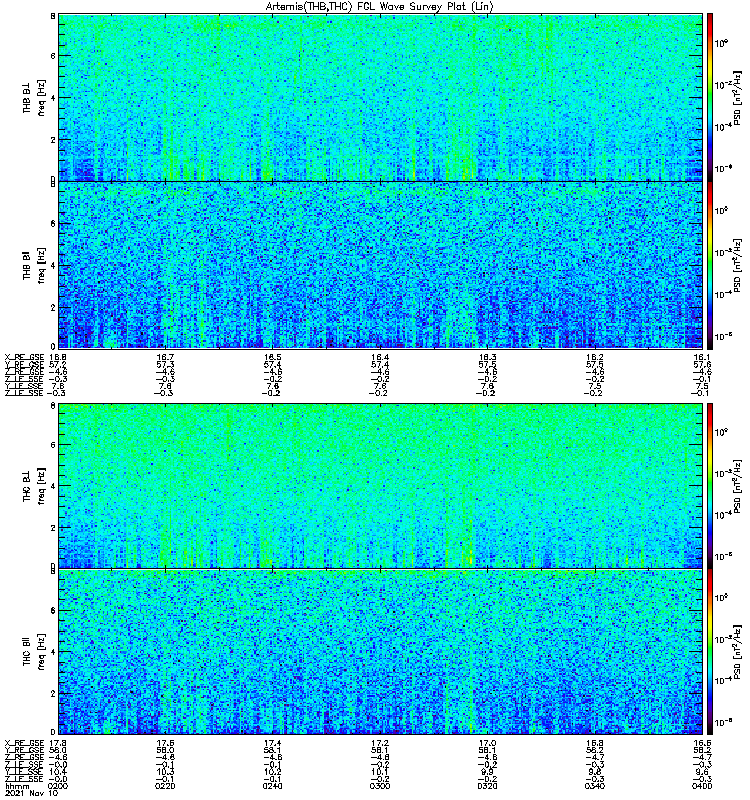The image size is (750, 800).
Task: Click THB X_RE_GSE value '16.4'
Action: click(380, 357)
